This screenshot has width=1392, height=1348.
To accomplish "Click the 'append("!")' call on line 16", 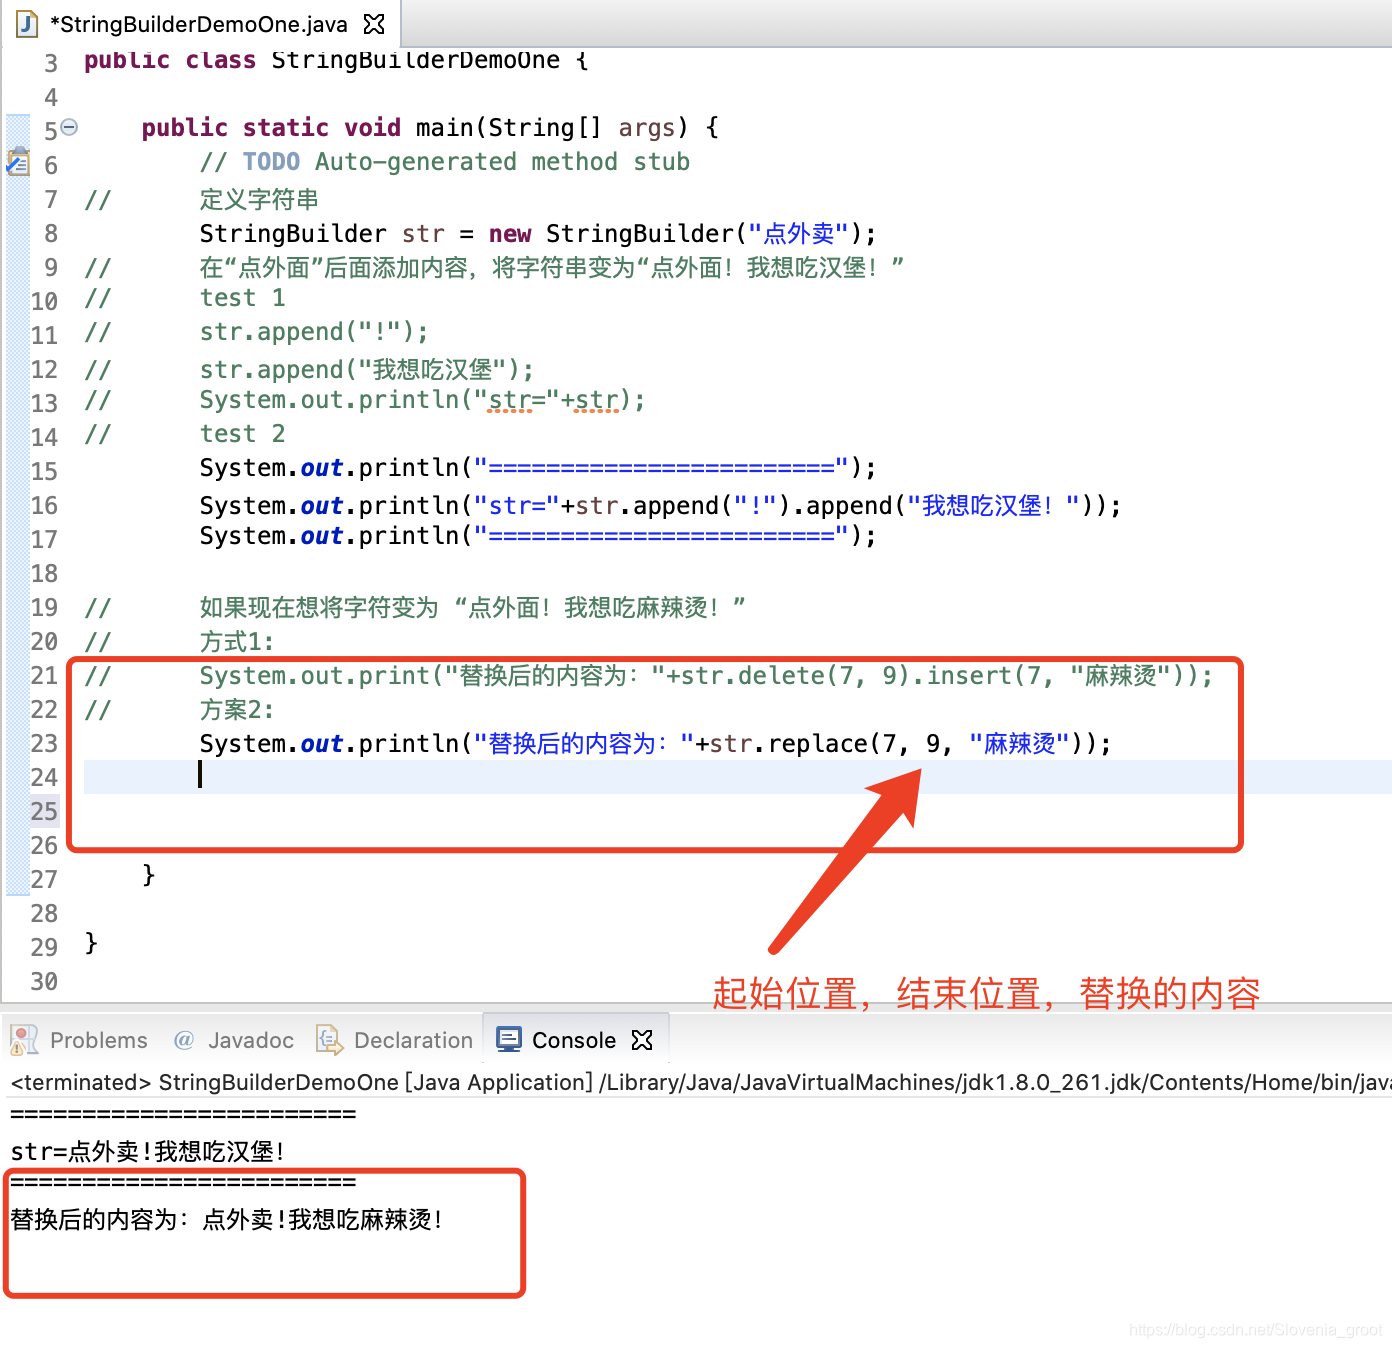I will click(711, 505).
